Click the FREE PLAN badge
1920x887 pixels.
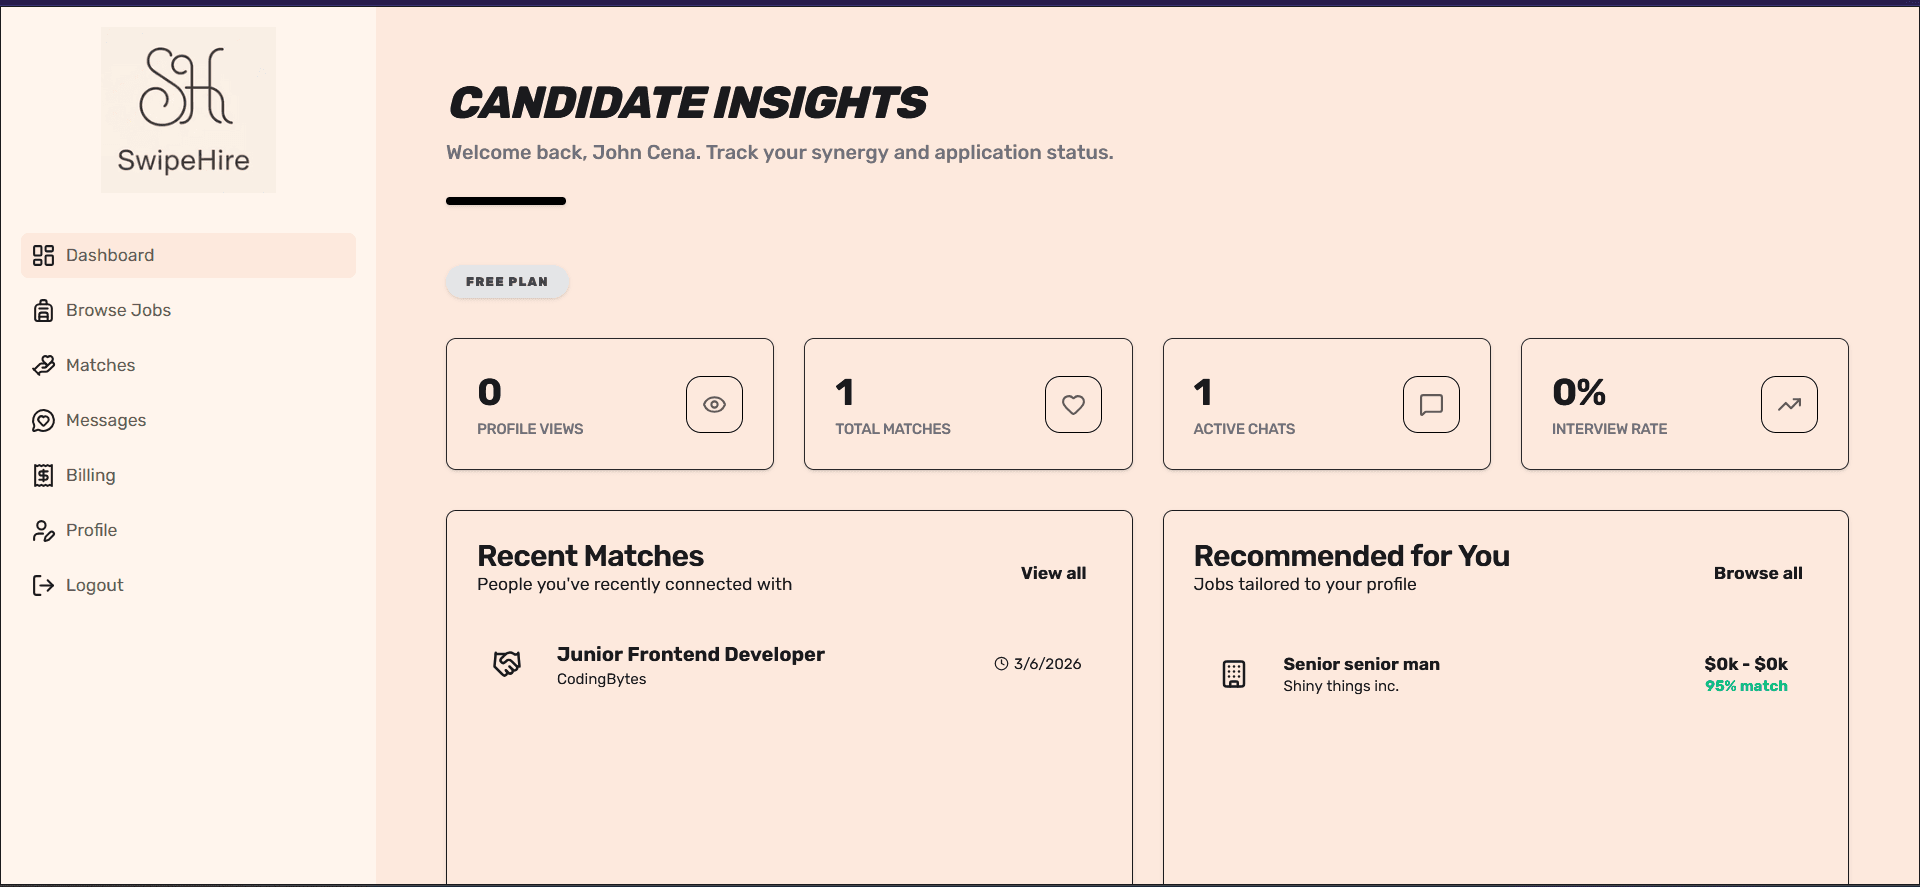507,282
